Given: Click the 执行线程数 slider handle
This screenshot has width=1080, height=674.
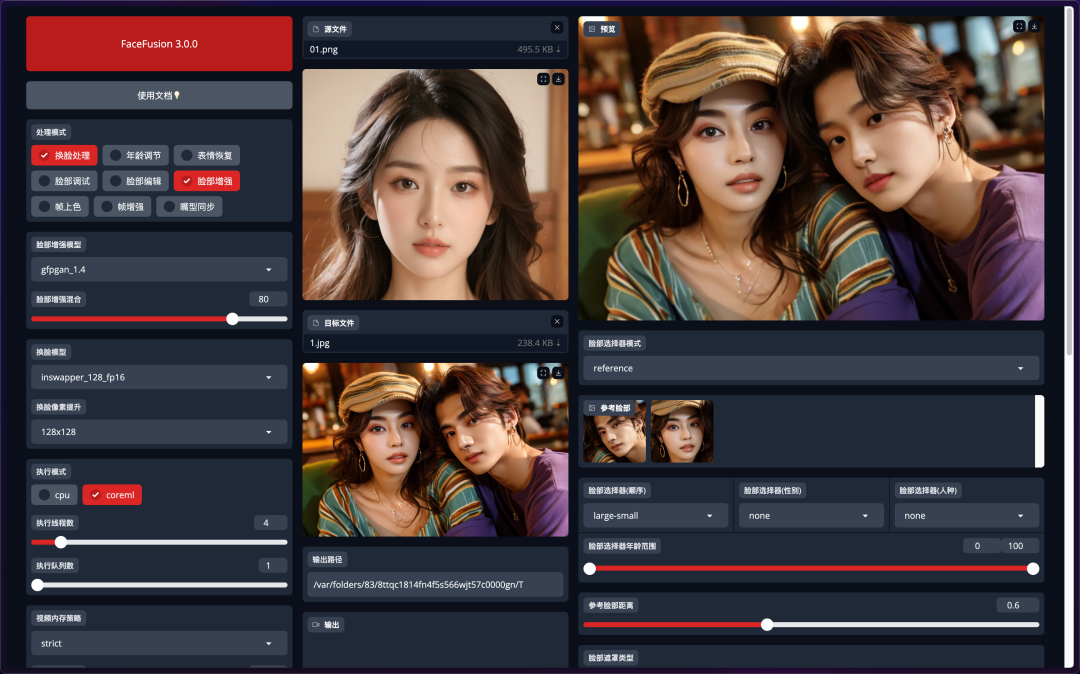Looking at the screenshot, I should click(x=61, y=543).
